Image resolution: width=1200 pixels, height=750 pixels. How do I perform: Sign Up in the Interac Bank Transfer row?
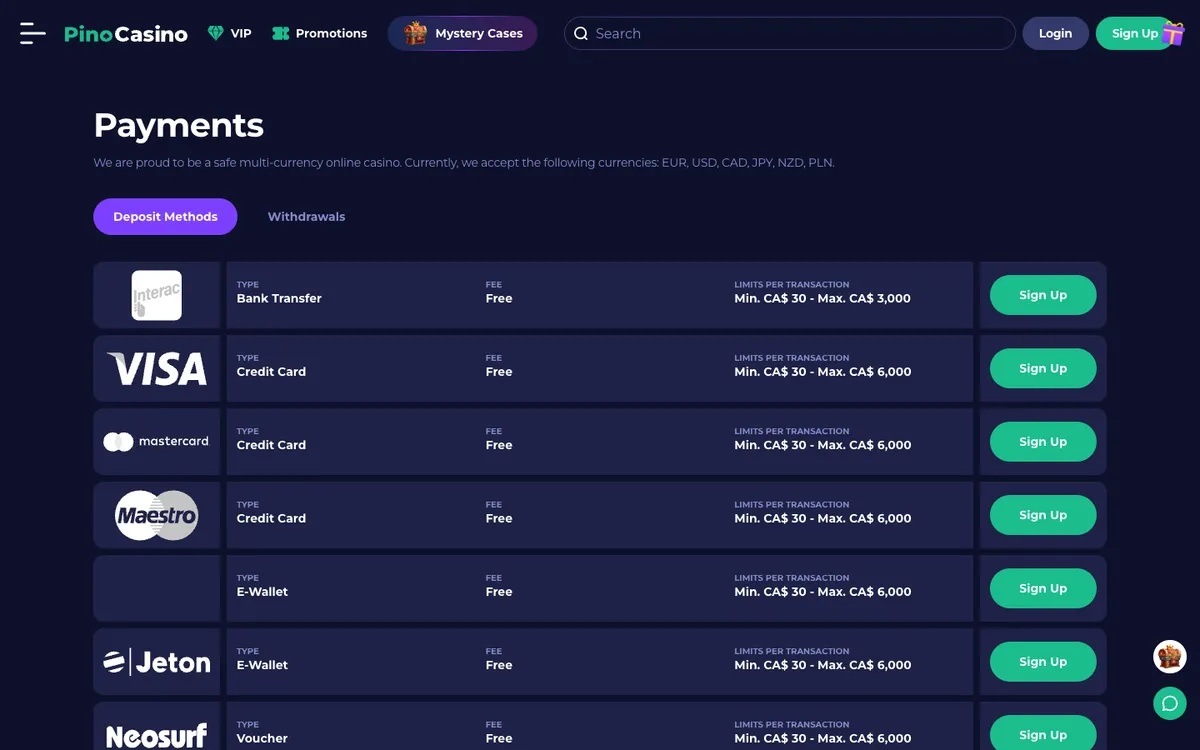coord(1043,295)
